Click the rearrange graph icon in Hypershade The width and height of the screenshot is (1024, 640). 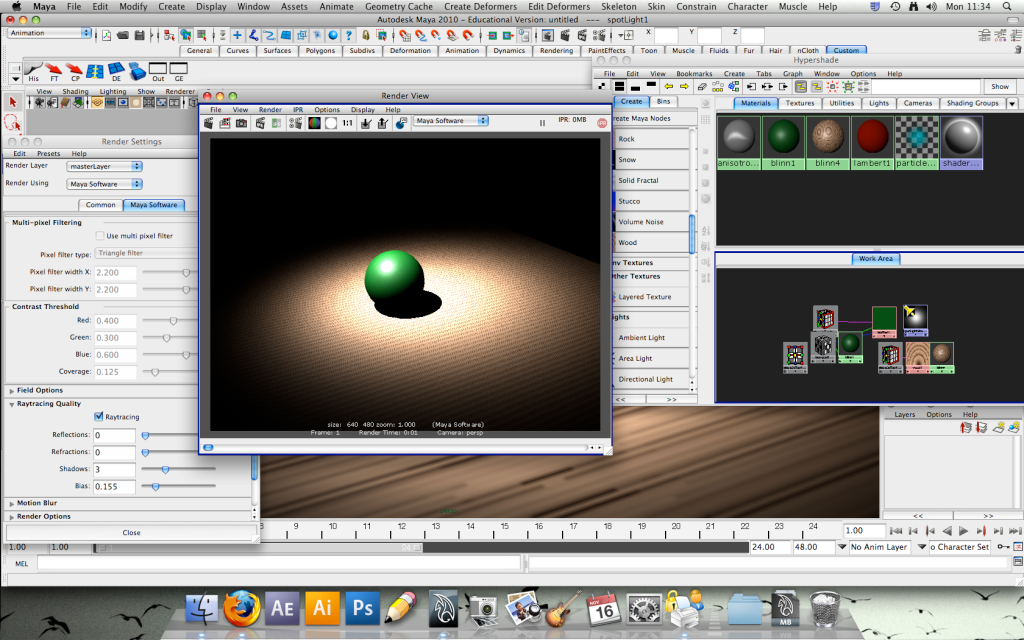point(718,86)
